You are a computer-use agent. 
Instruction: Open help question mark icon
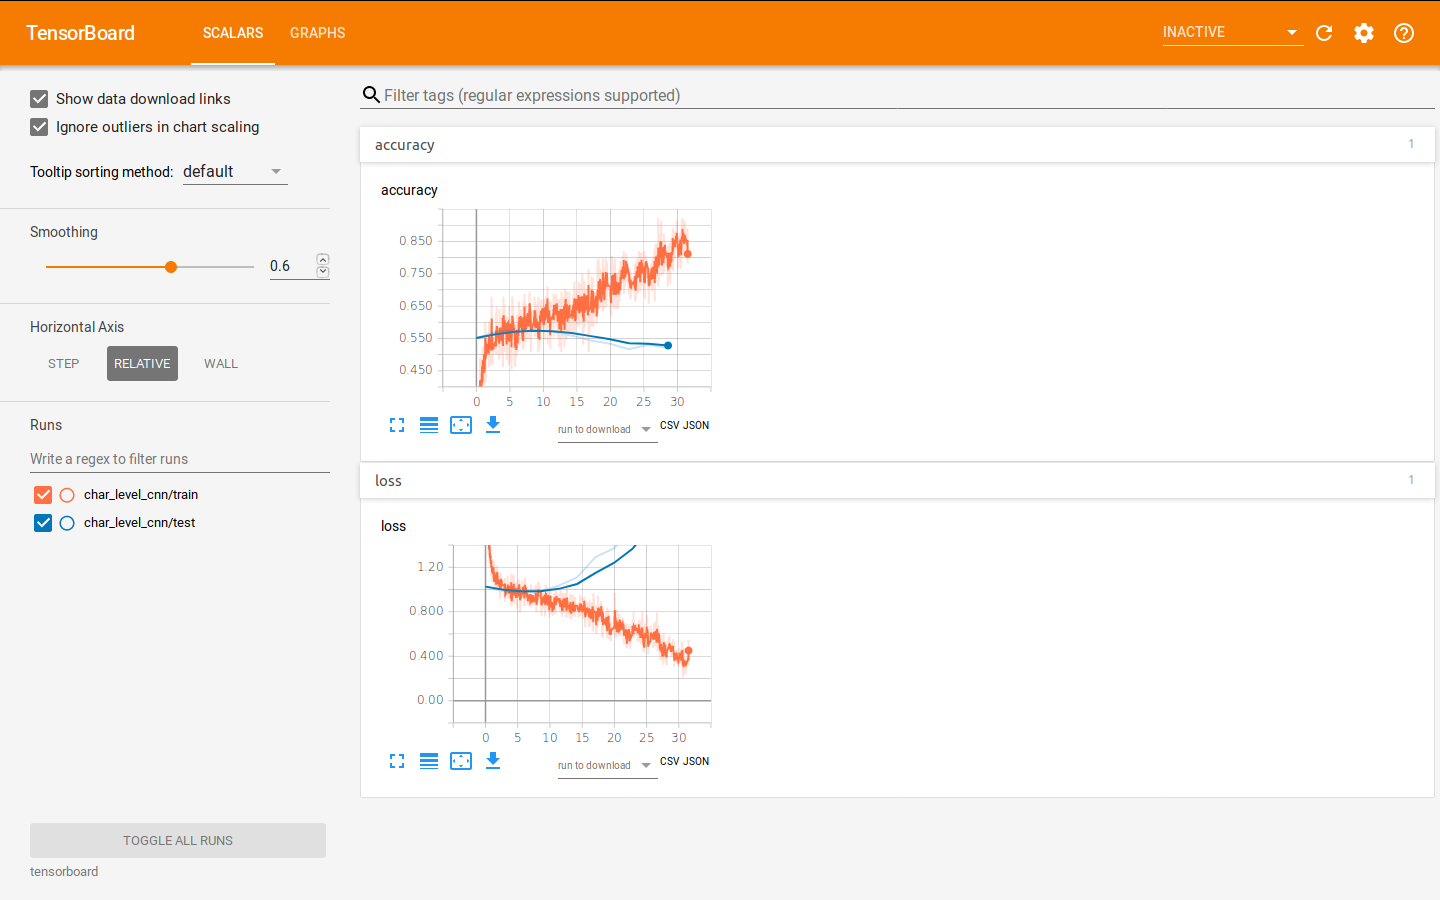coord(1404,33)
